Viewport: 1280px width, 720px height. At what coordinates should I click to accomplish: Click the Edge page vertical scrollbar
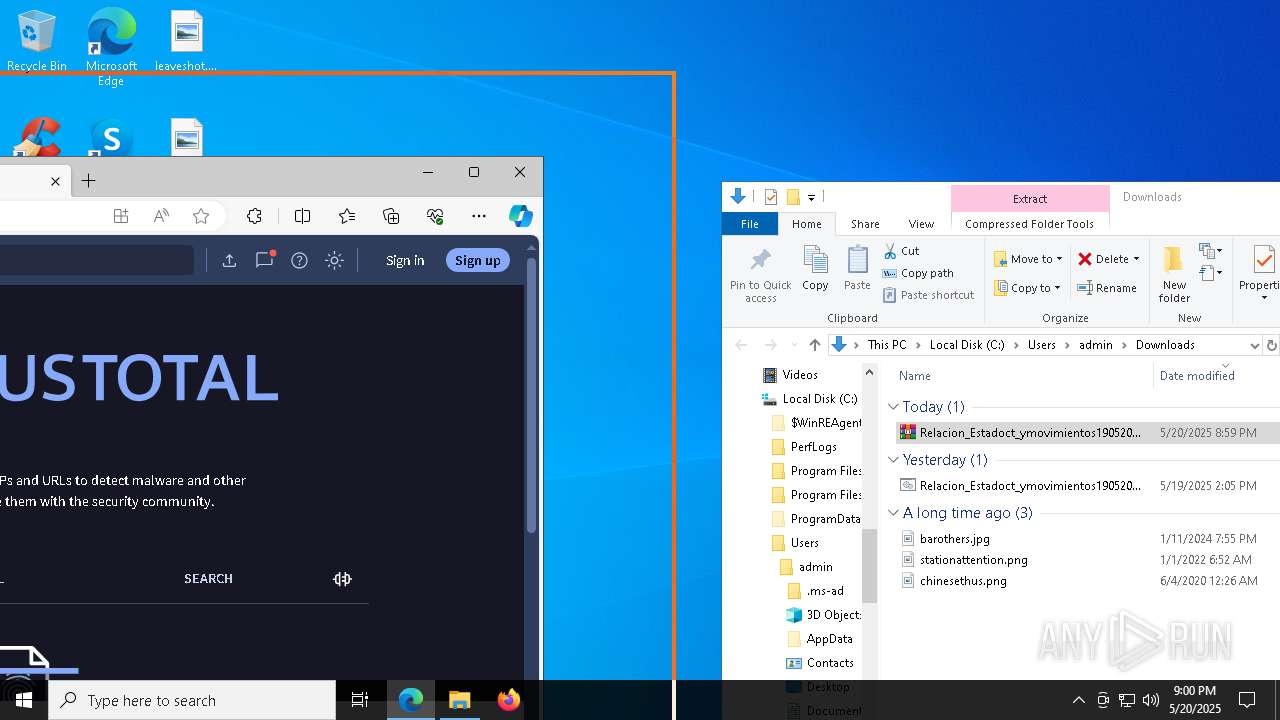pos(531,395)
